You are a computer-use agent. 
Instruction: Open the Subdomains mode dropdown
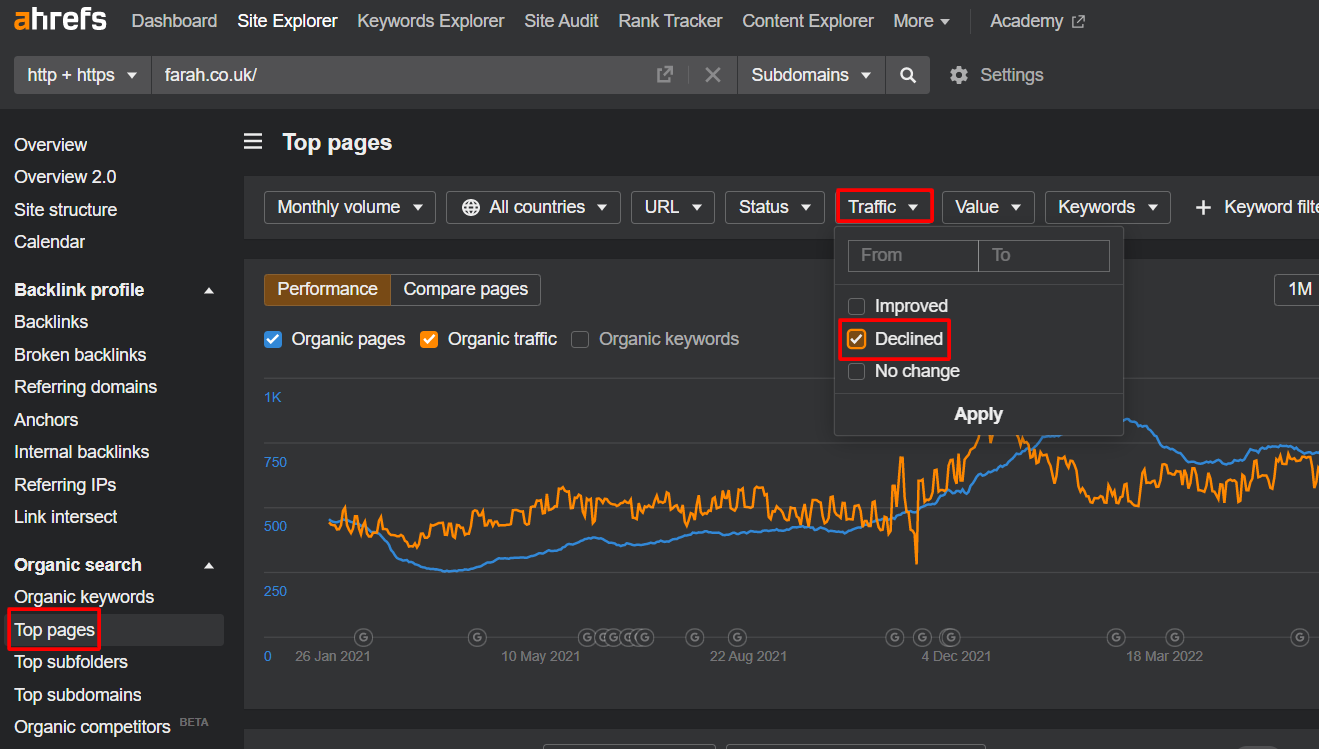(811, 75)
